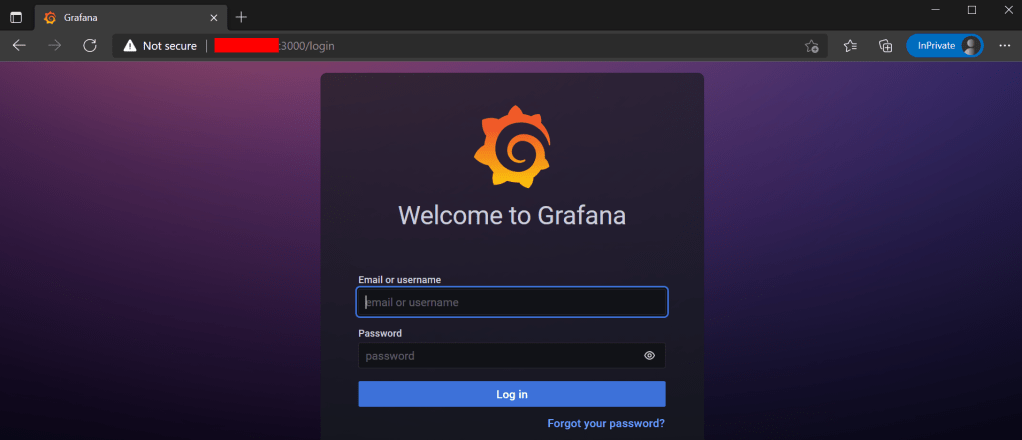Click the Not secure warning indicator
The image size is (1022, 440).
160,46
